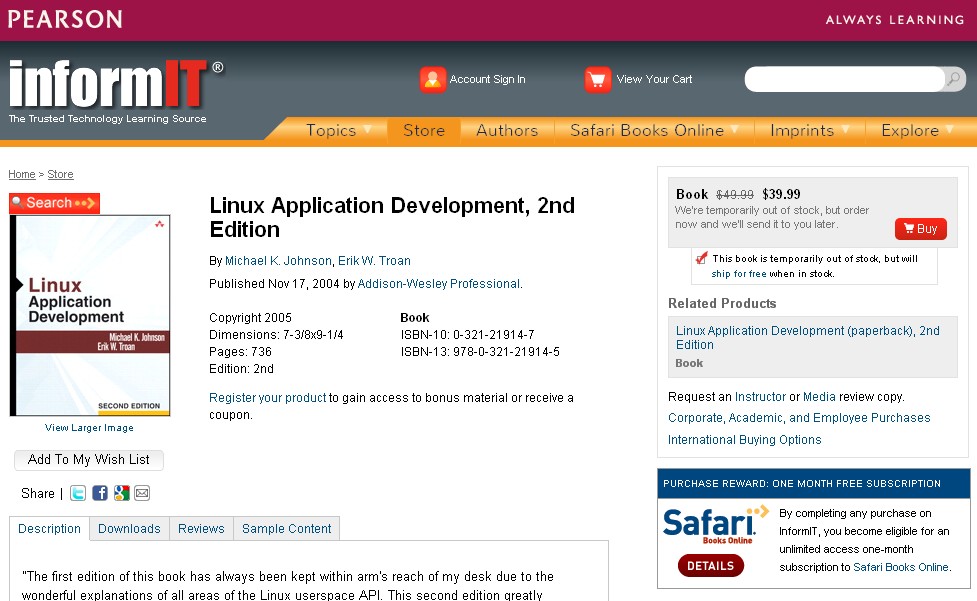Click the ISBN-10 number text
Screen dimensions: 977x601
[x=467, y=335]
